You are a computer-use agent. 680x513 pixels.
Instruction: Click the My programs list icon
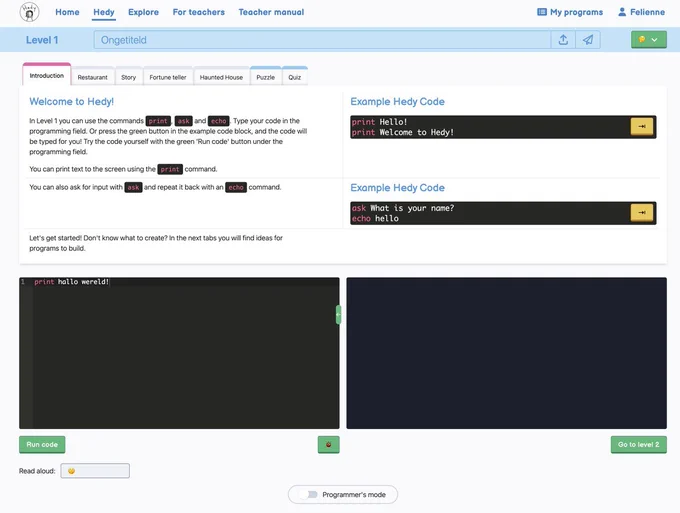[542, 12]
